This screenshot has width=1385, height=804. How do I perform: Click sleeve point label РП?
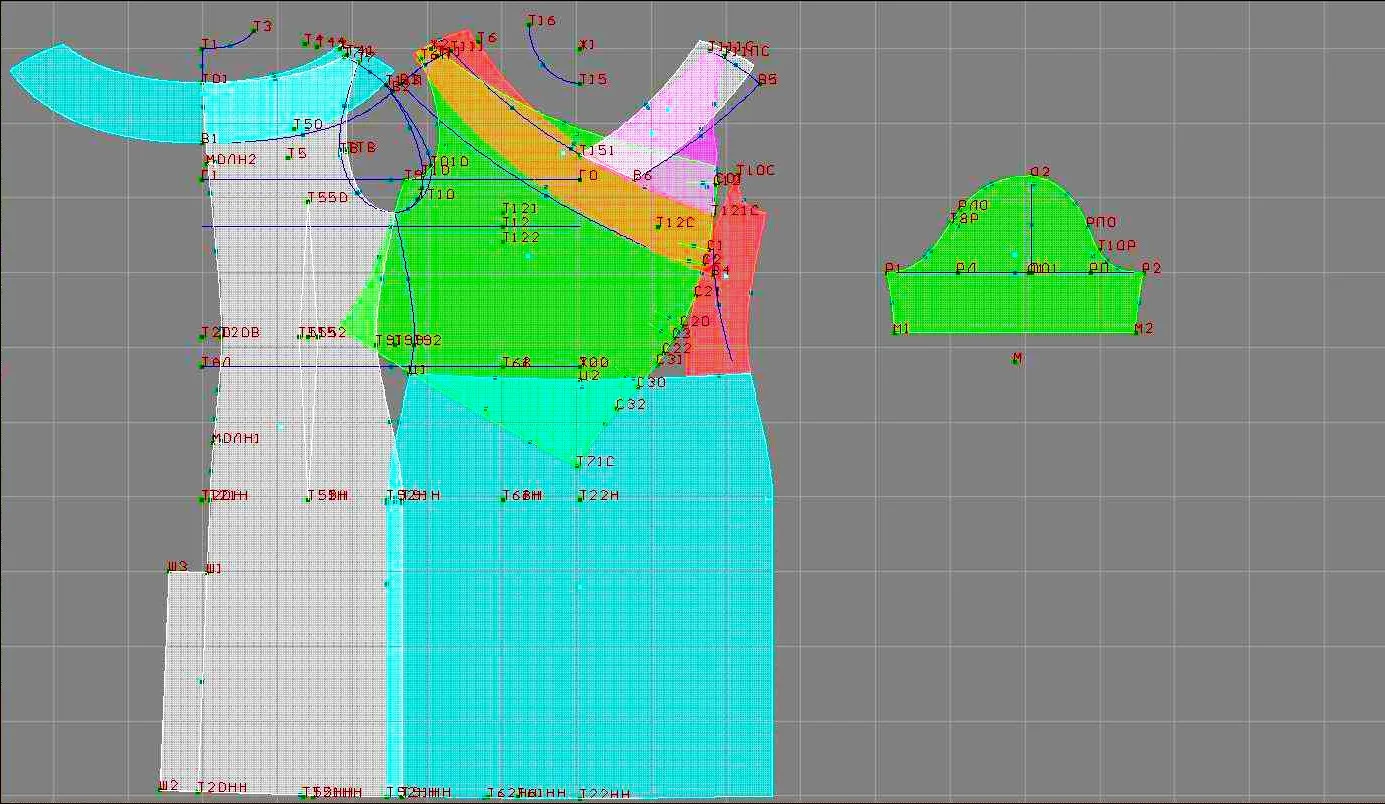point(1100,267)
